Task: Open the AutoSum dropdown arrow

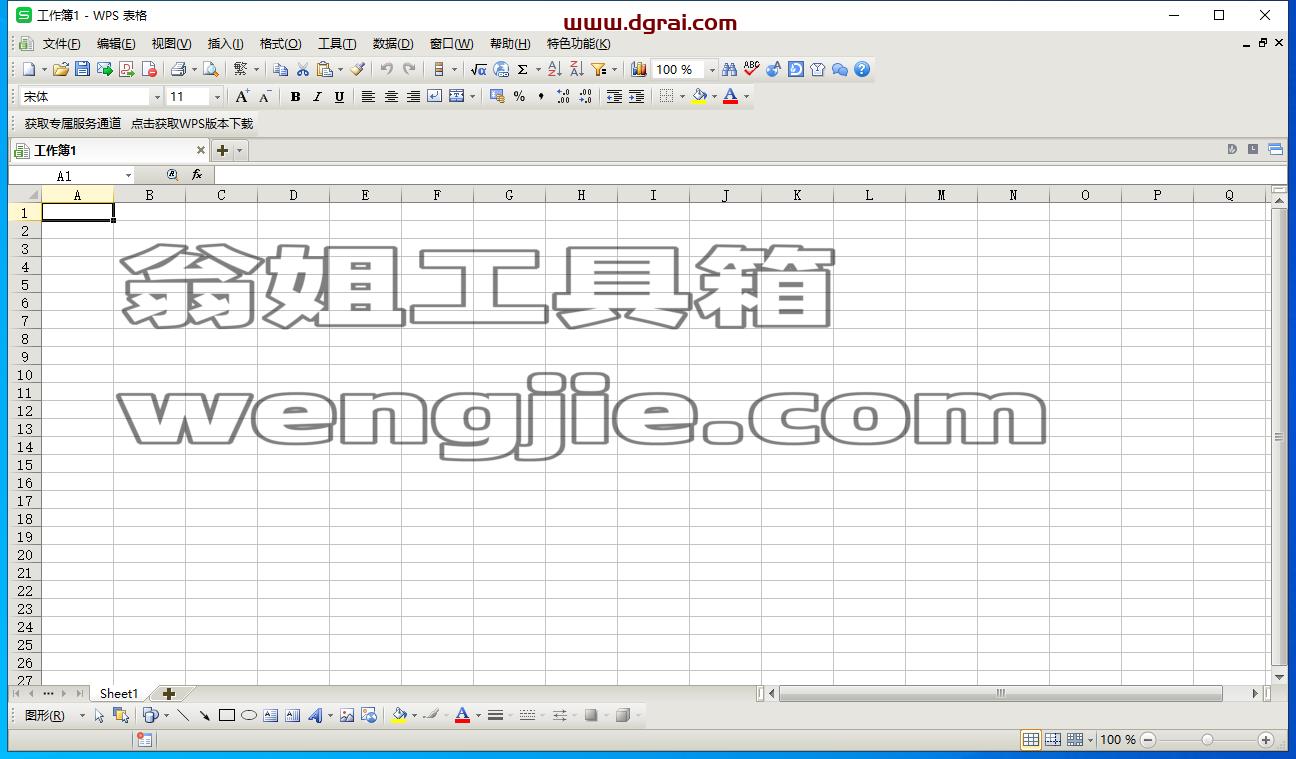Action: (x=538, y=70)
